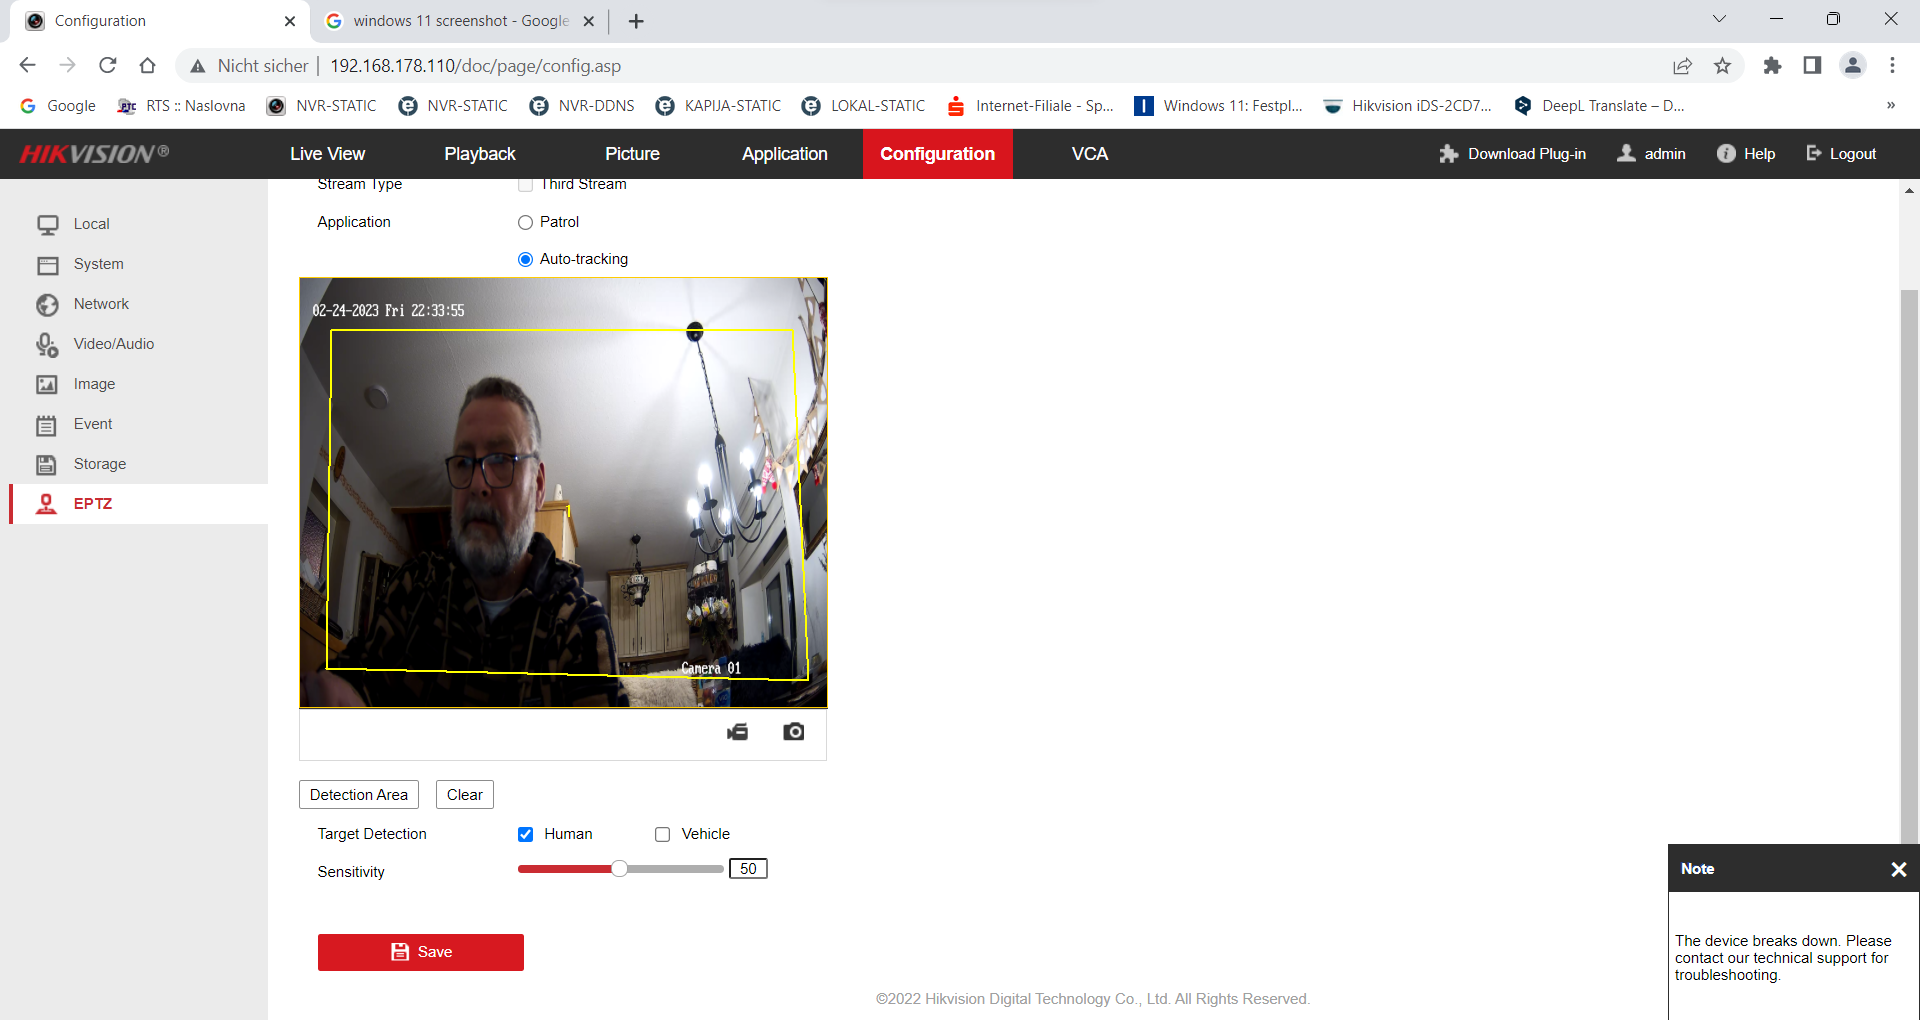Click the record video icon below the preview

(737, 732)
